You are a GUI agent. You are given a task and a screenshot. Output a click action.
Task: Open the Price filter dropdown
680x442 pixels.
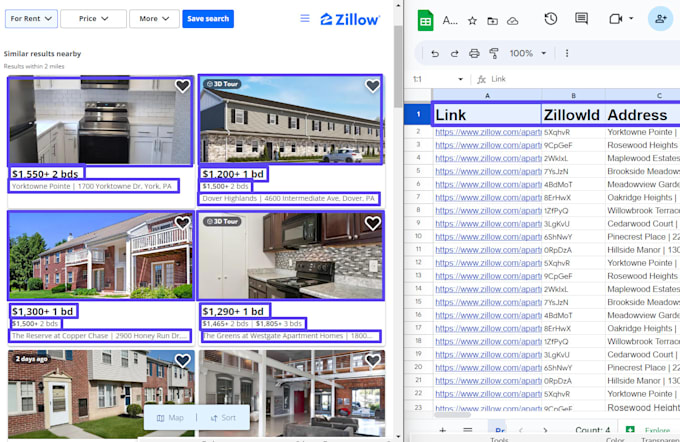pyautogui.click(x=94, y=19)
